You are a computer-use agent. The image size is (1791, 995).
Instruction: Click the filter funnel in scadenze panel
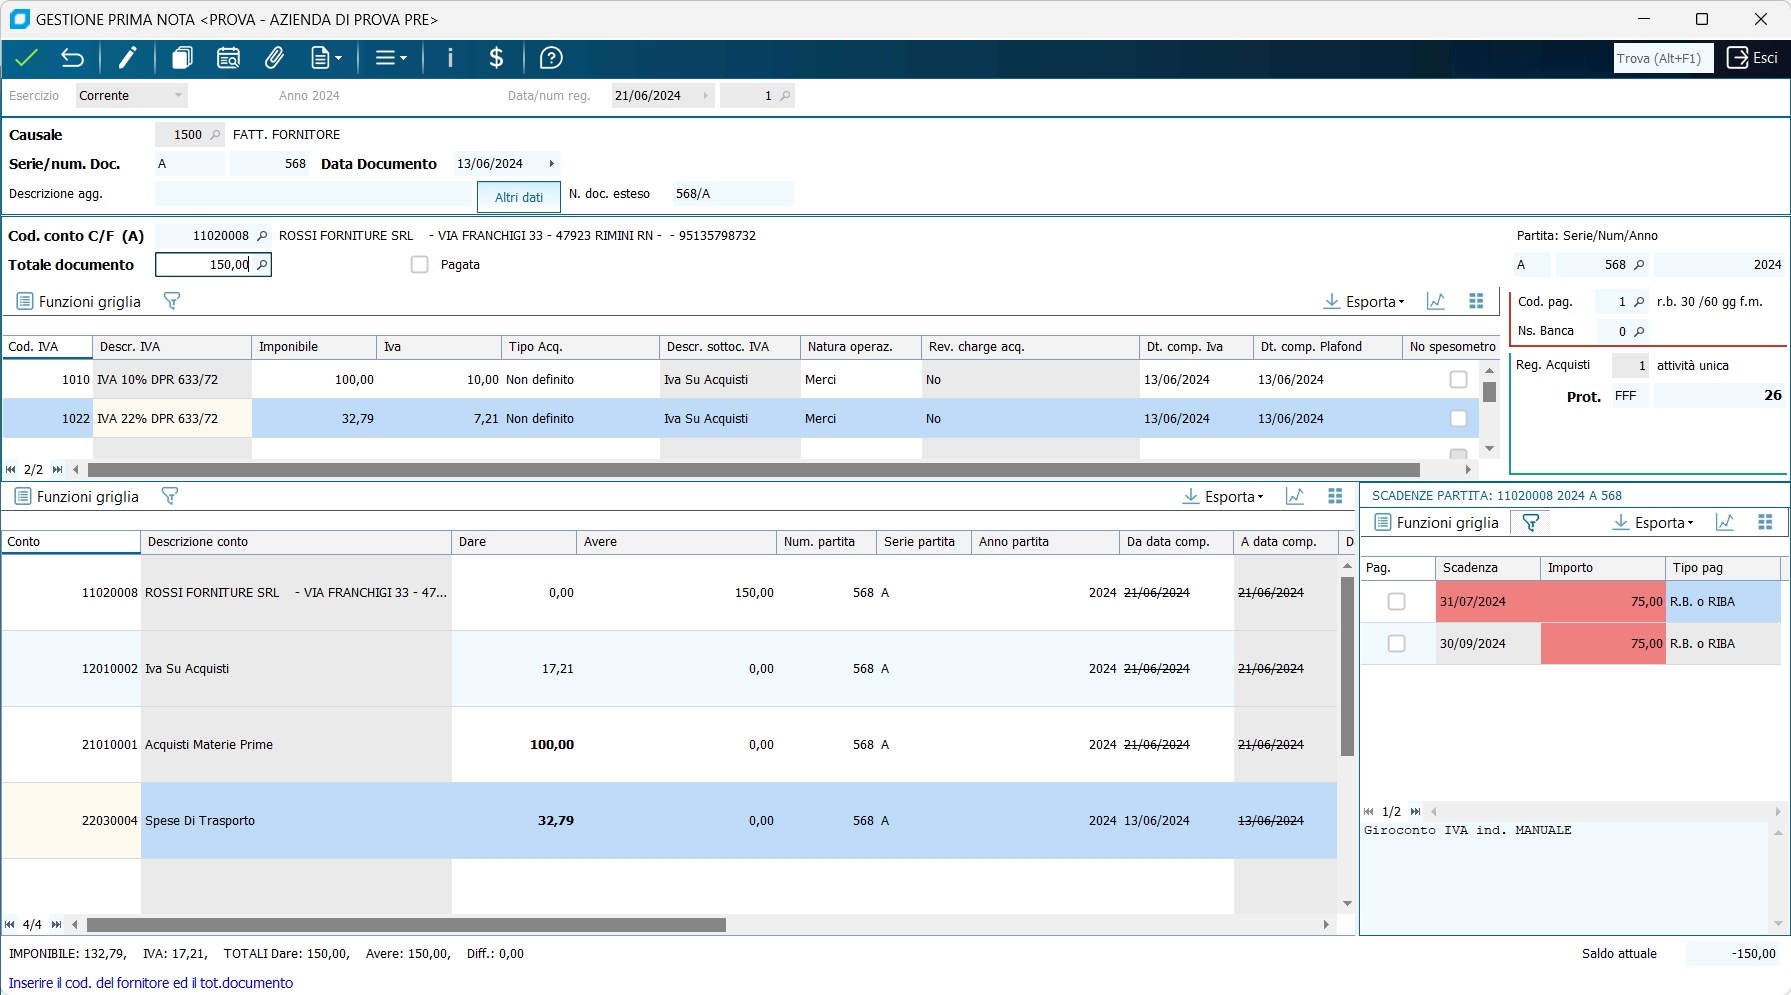coord(1530,522)
